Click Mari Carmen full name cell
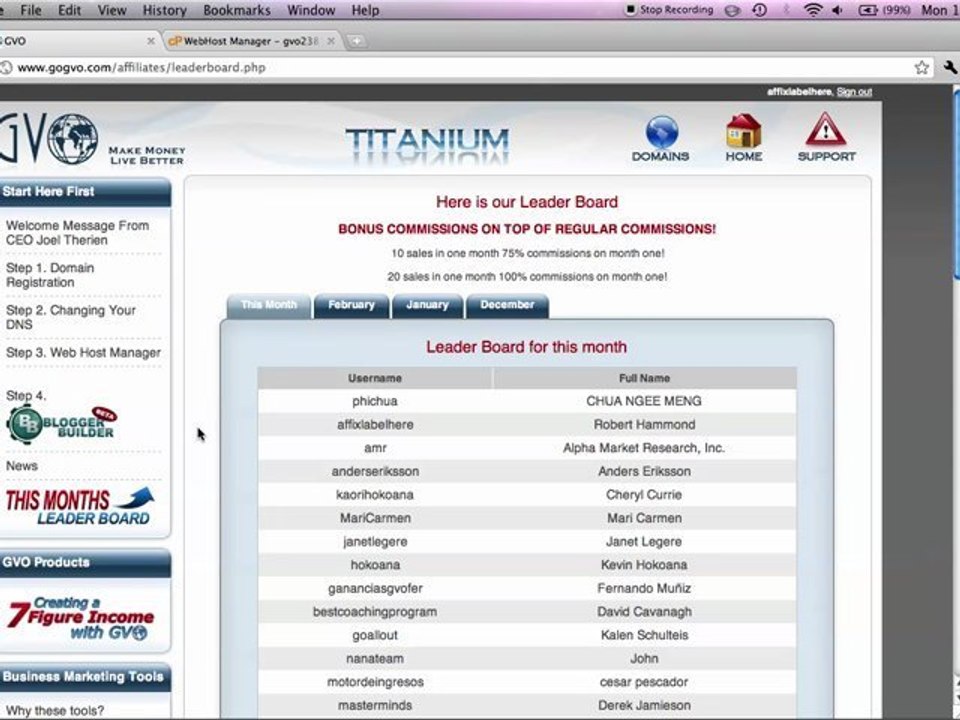The height and width of the screenshot is (720, 960). coord(644,518)
